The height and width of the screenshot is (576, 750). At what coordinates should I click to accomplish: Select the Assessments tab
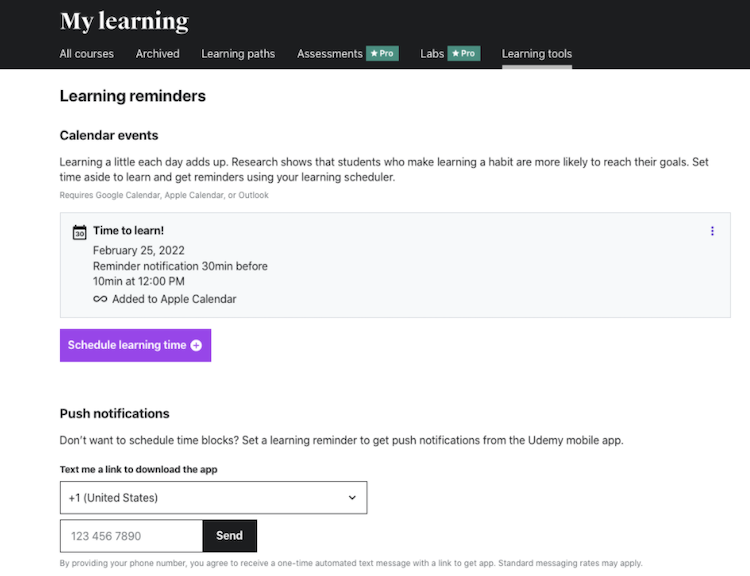point(329,54)
